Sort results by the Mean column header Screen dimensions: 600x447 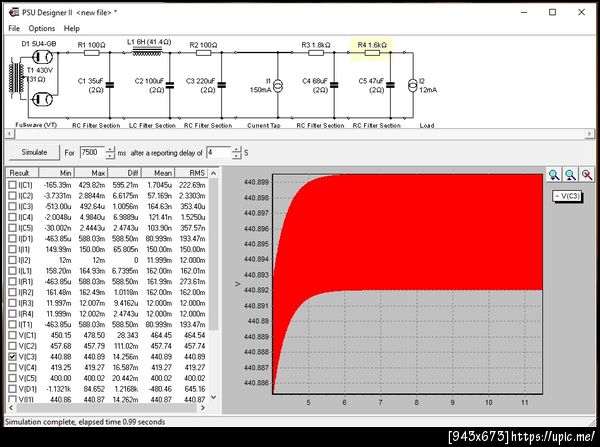click(x=158, y=173)
